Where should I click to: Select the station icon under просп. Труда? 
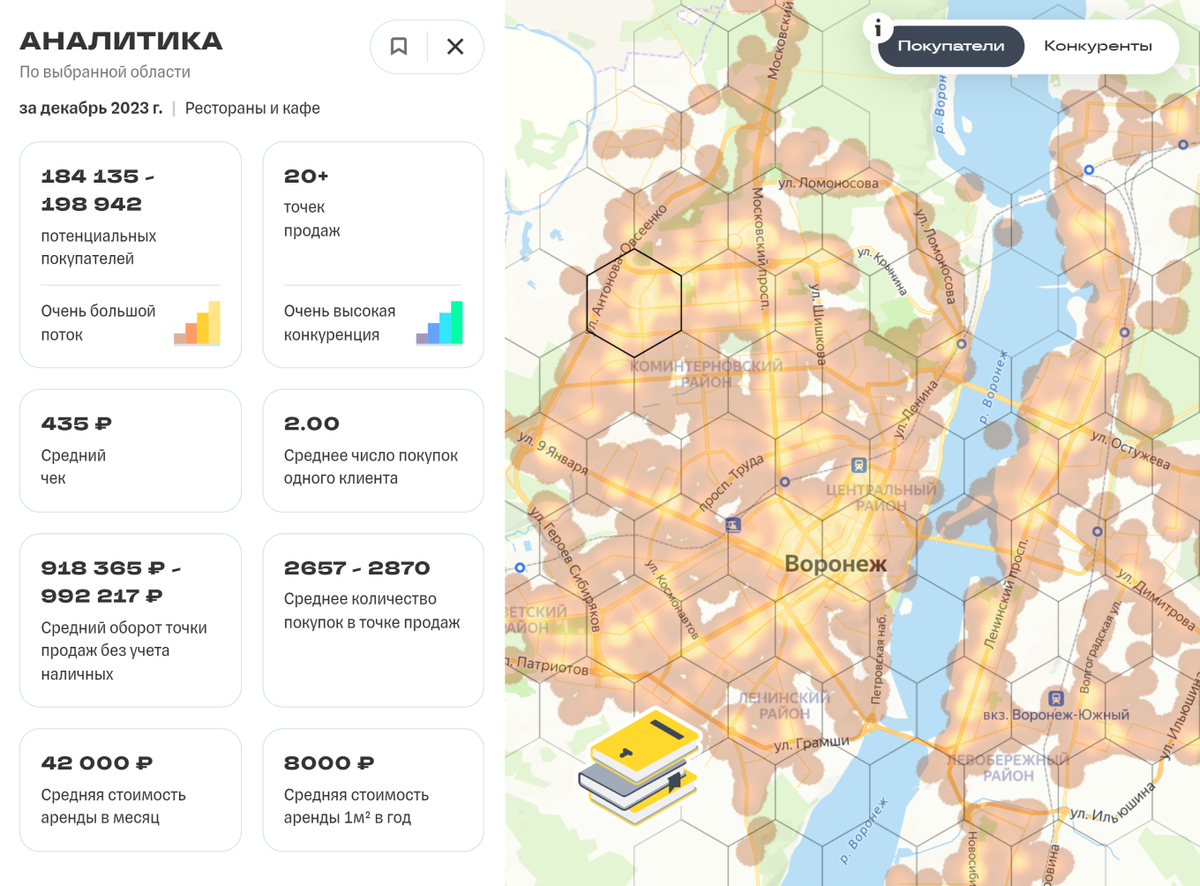(734, 524)
